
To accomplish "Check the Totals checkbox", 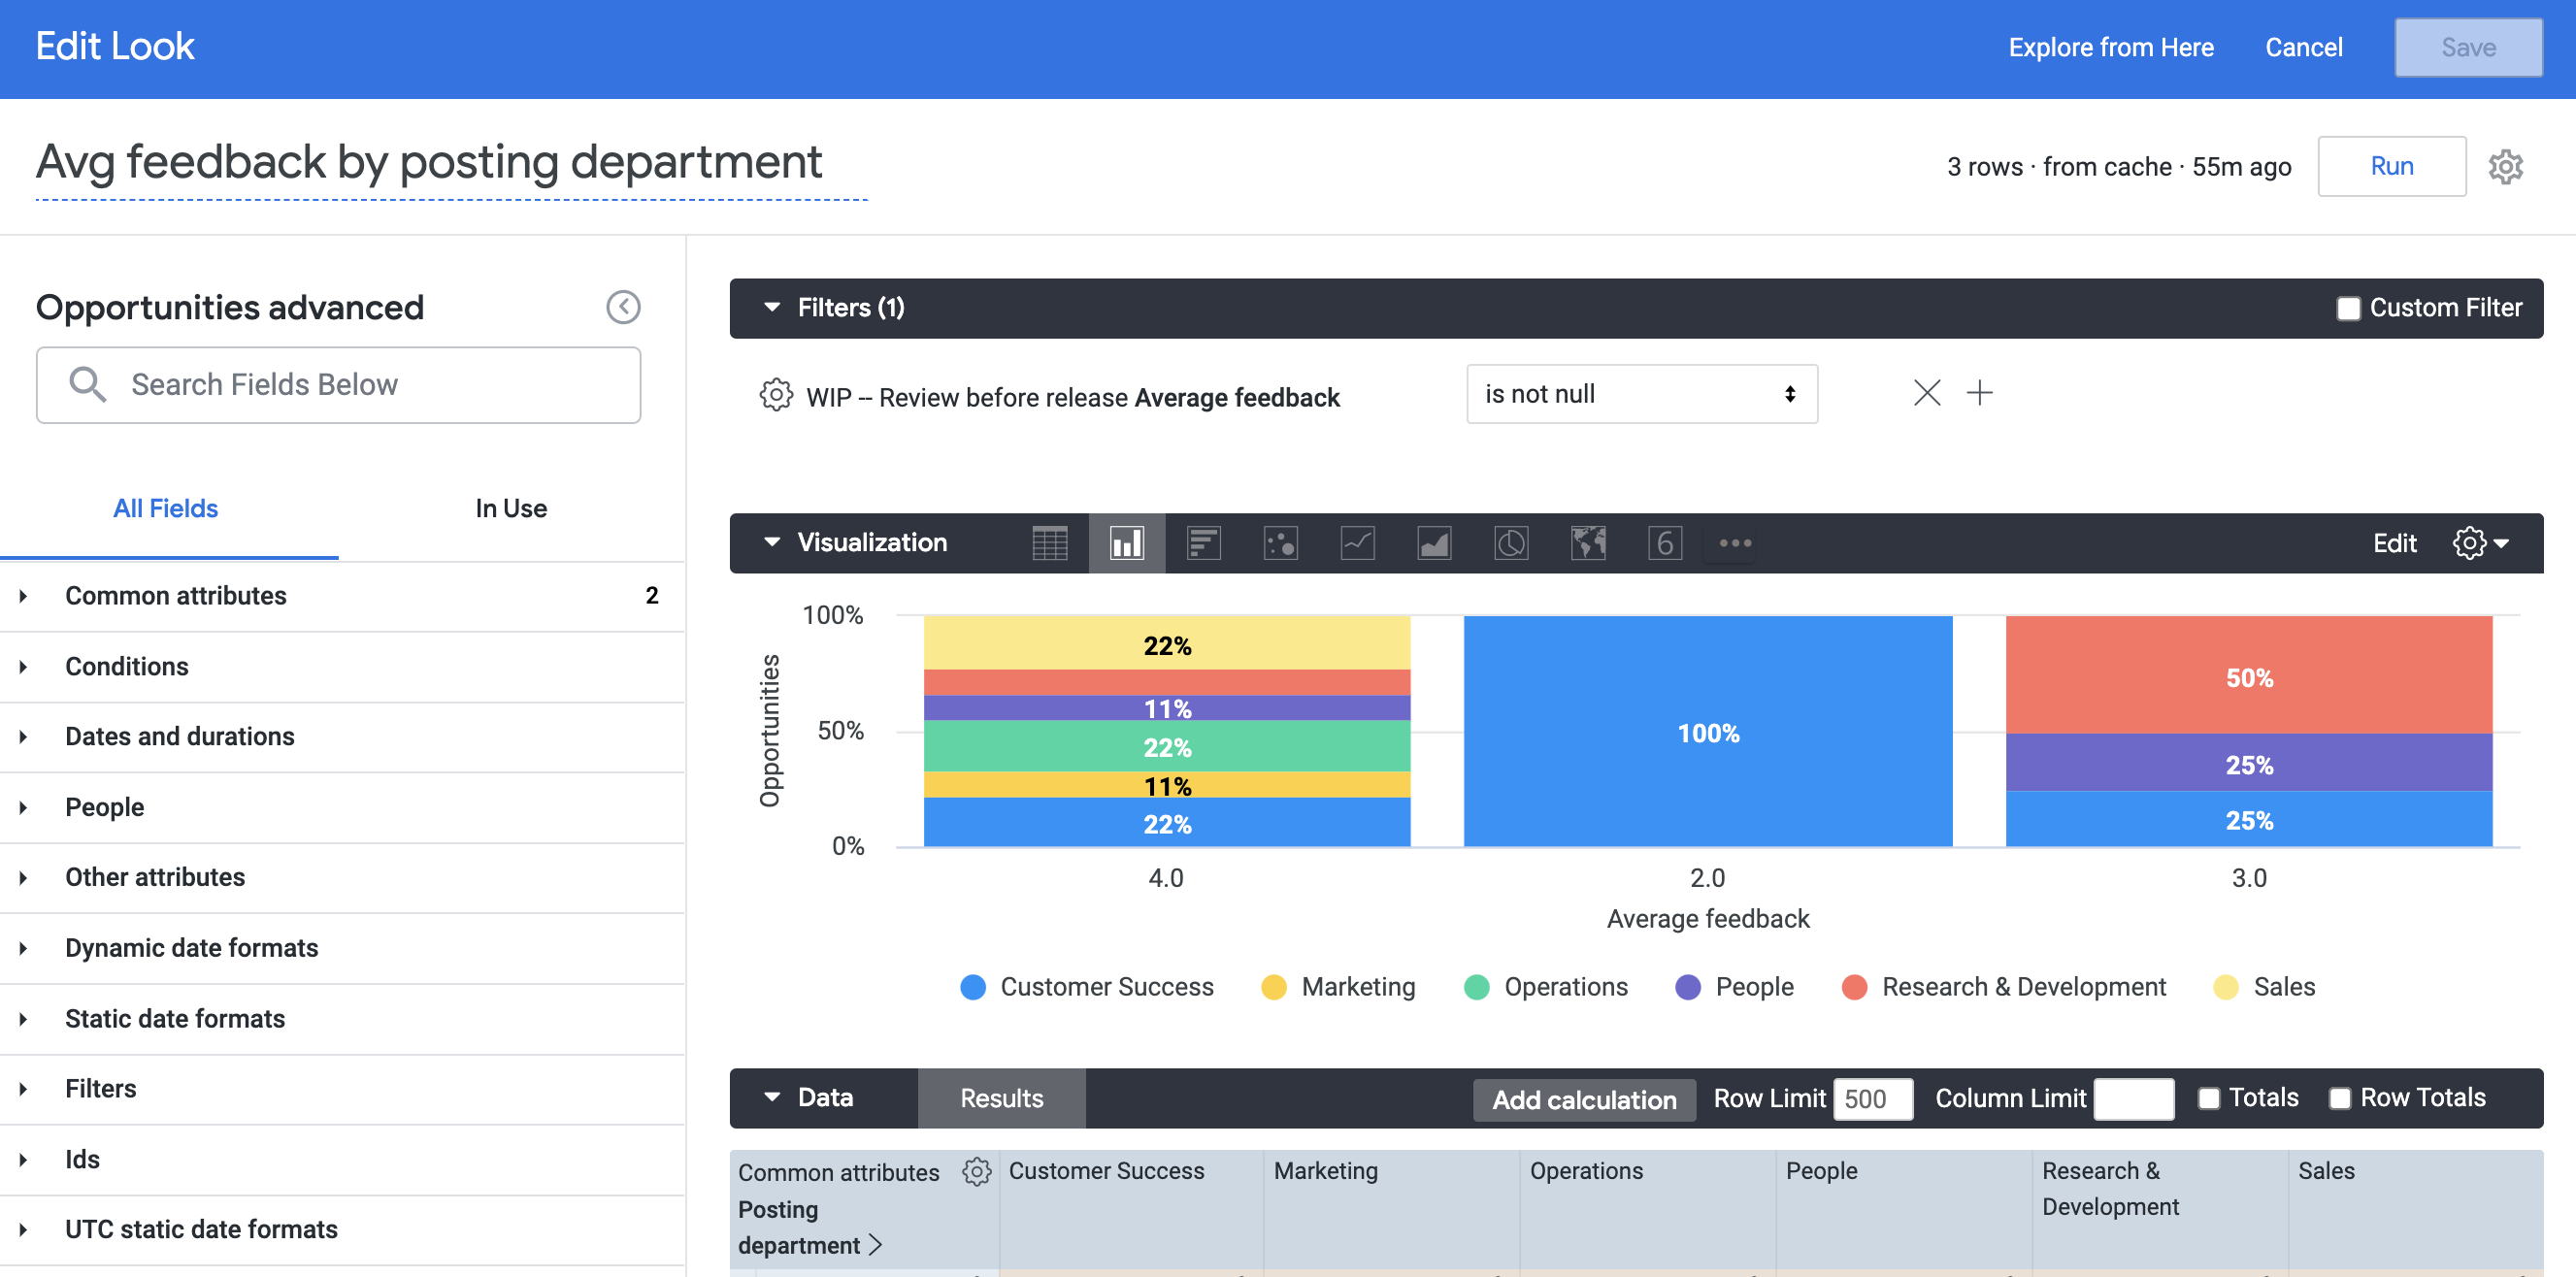I will (x=2210, y=1097).
